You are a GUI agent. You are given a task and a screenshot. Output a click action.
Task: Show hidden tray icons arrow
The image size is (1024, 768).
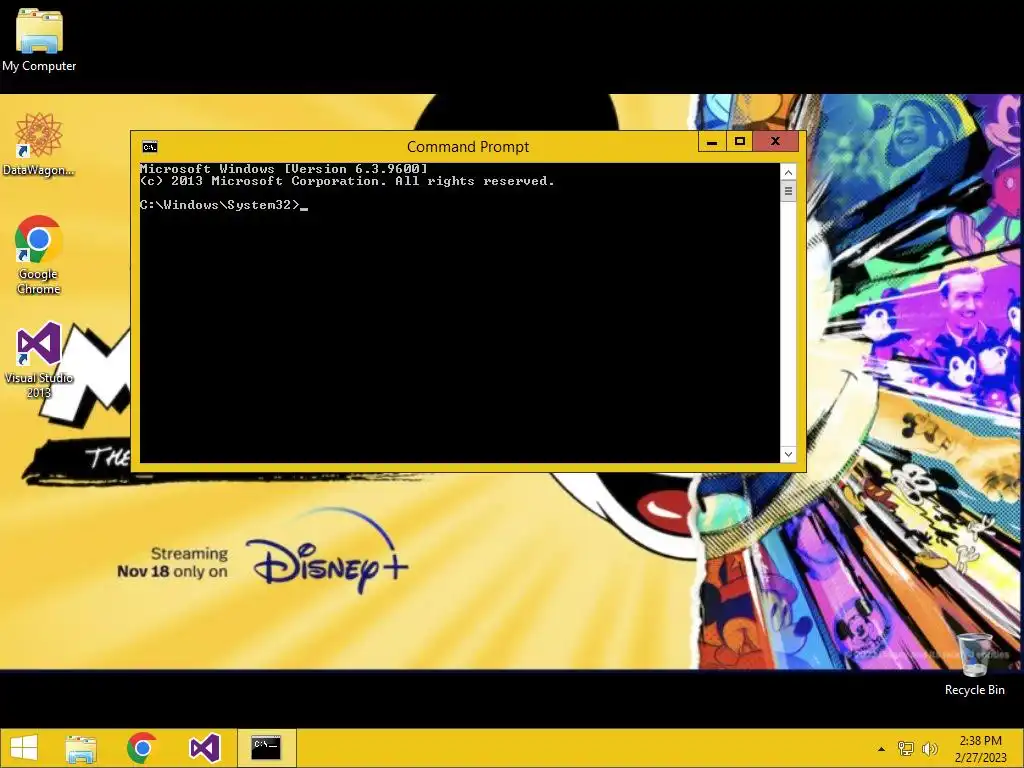882,749
